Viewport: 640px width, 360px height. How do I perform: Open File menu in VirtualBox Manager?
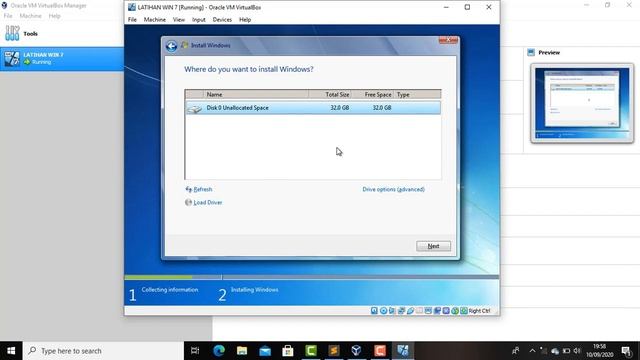[x=8, y=16]
